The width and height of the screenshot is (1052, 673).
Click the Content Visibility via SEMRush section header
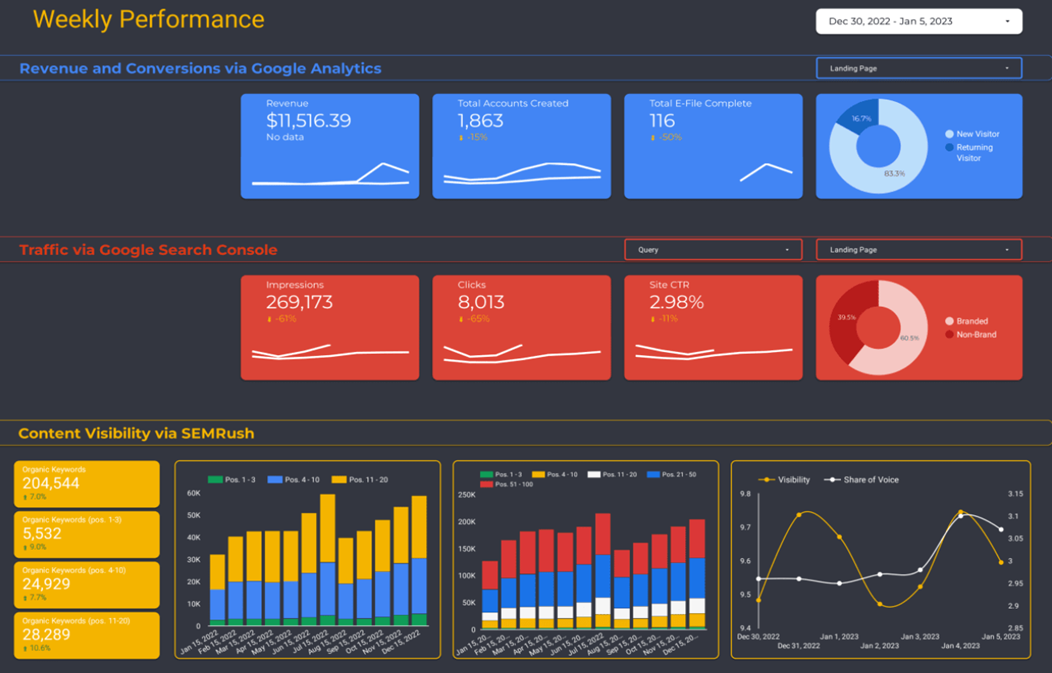136,434
